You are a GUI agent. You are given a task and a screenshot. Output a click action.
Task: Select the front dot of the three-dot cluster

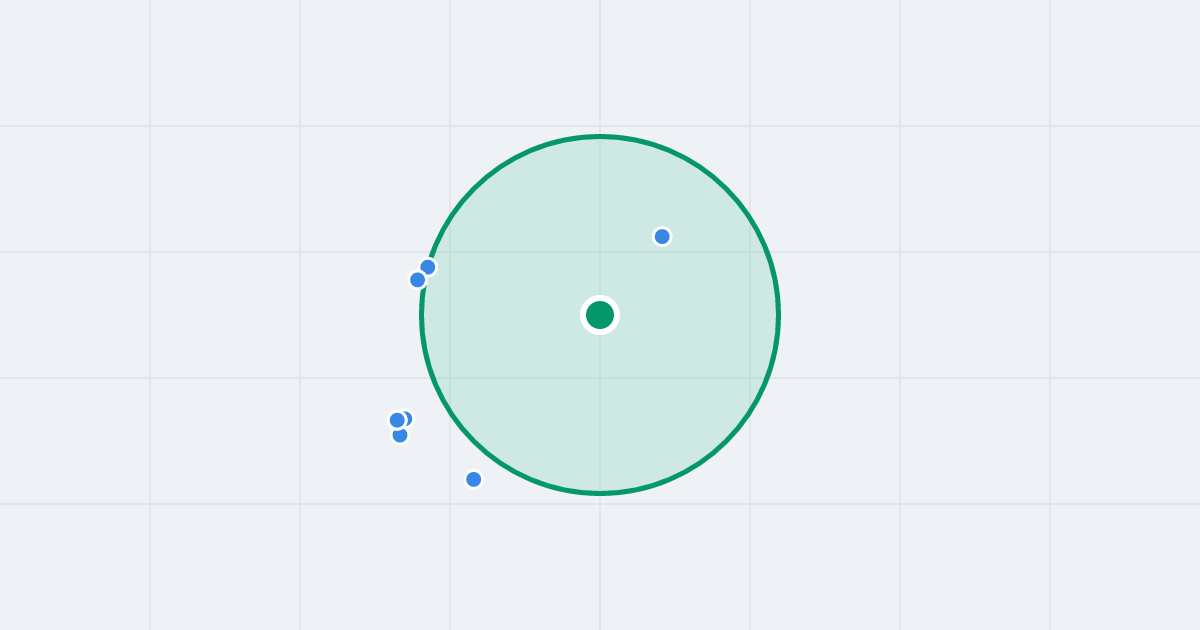397,420
